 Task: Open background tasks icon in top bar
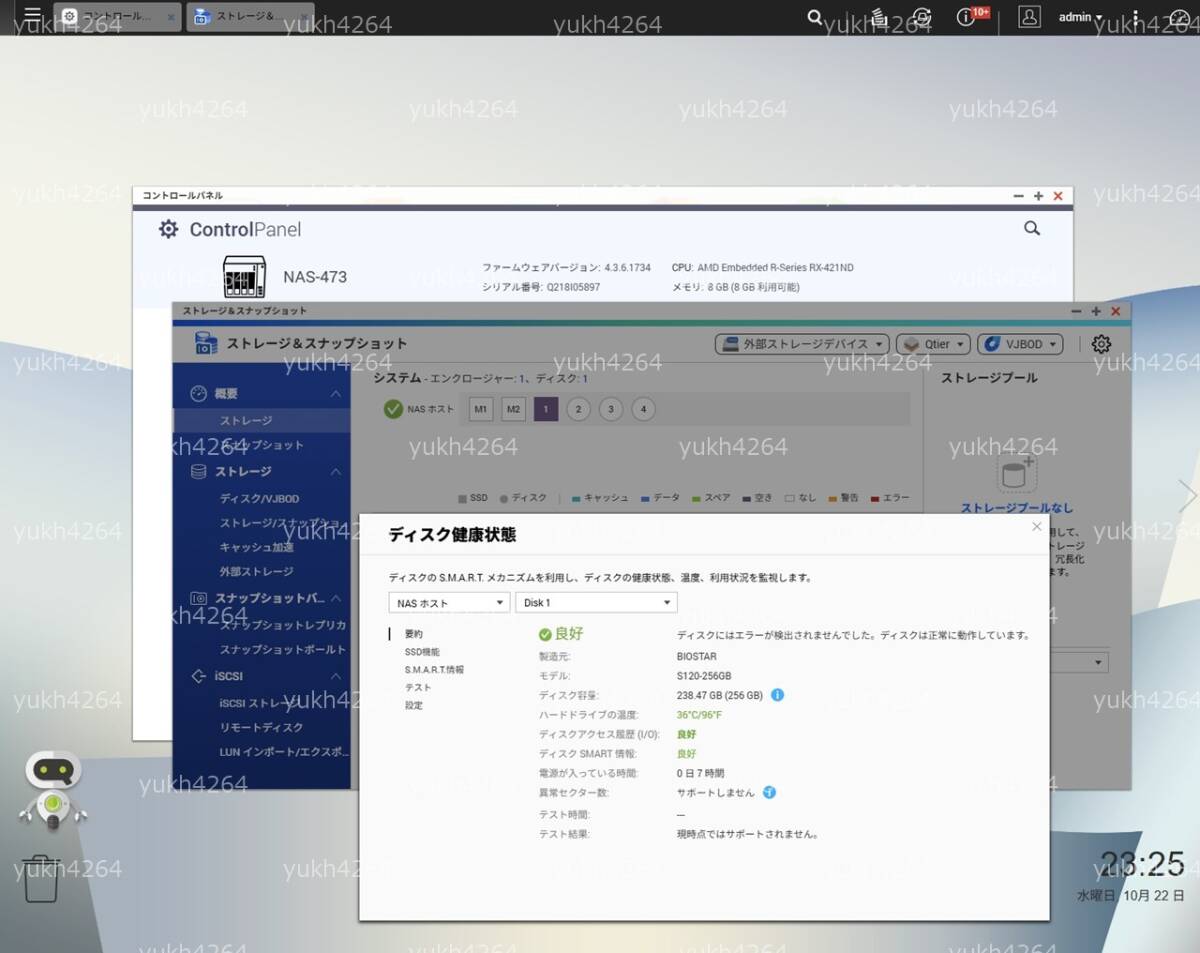click(x=878, y=17)
